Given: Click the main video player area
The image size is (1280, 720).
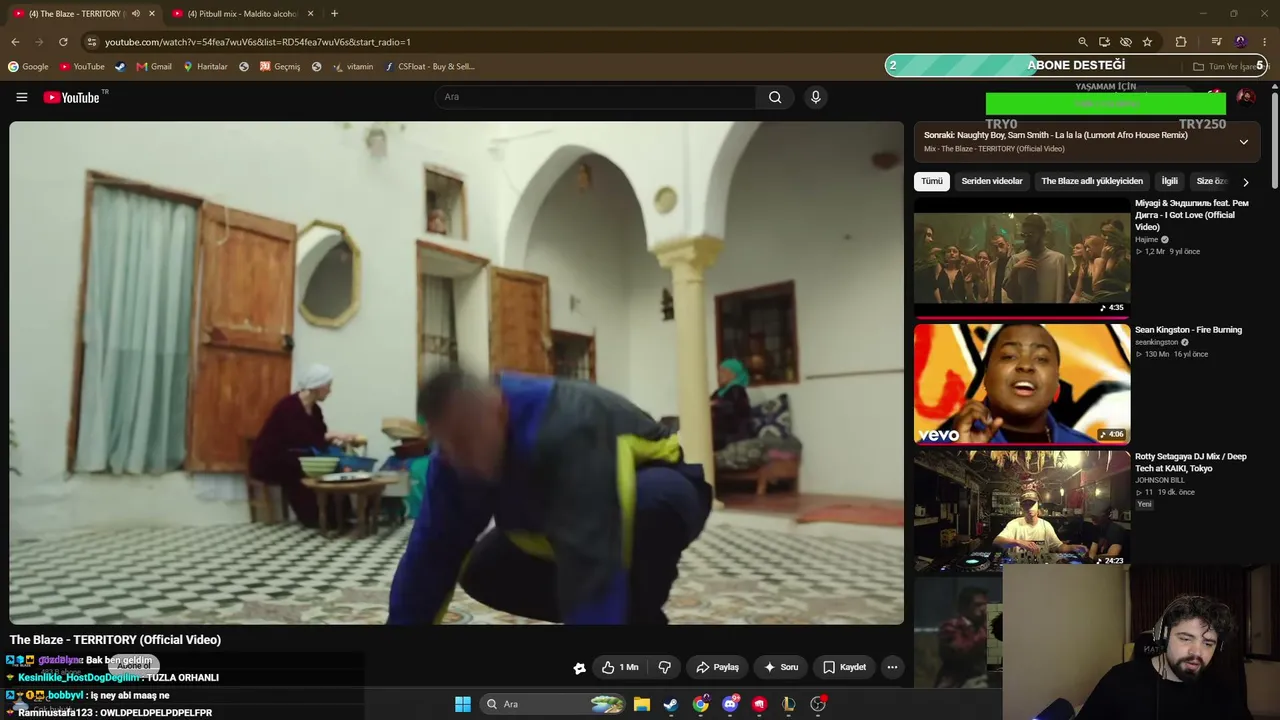Looking at the screenshot, I should (x=457, y=373).
